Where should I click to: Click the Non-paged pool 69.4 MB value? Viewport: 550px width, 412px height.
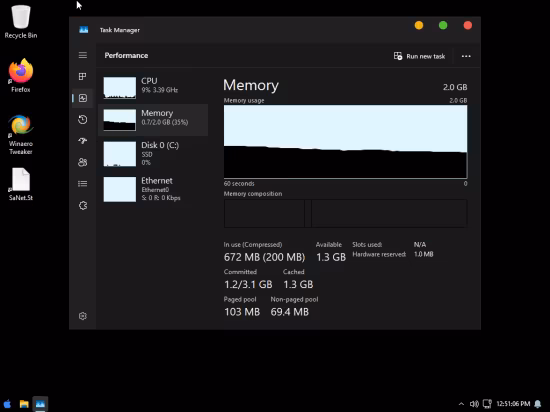(x=290, y=312)
